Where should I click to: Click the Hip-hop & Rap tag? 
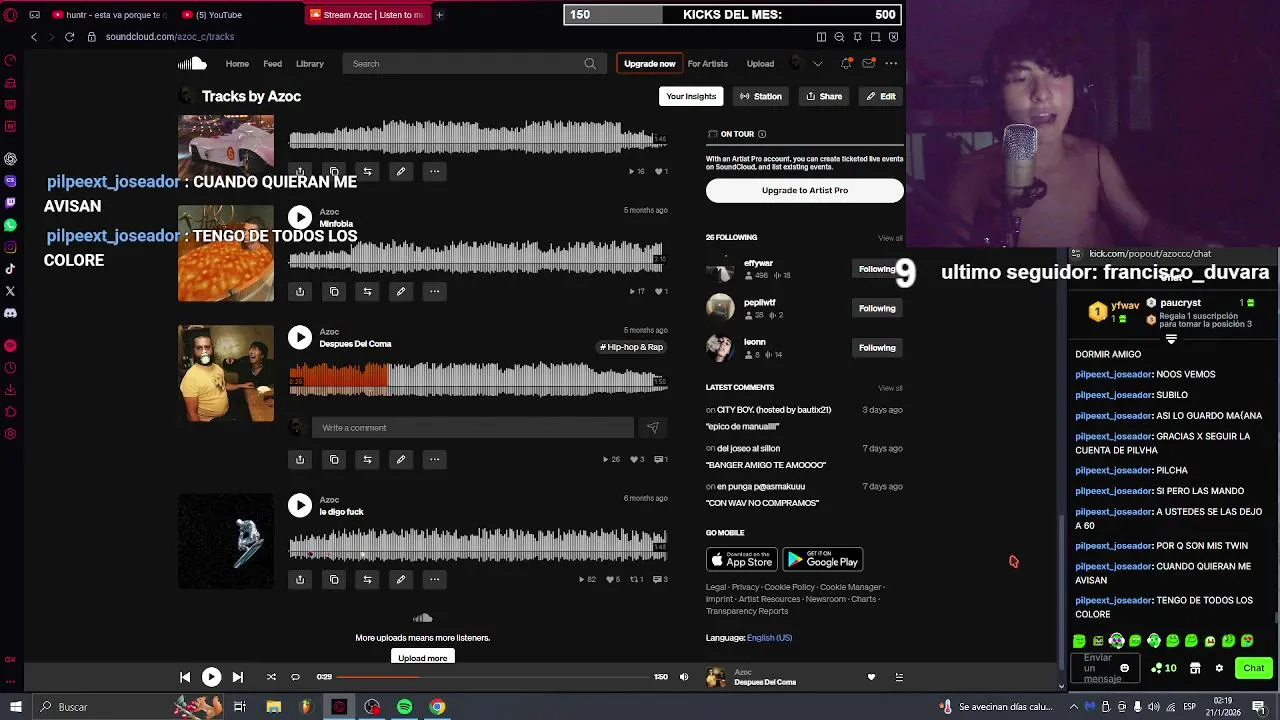(631, 347)
